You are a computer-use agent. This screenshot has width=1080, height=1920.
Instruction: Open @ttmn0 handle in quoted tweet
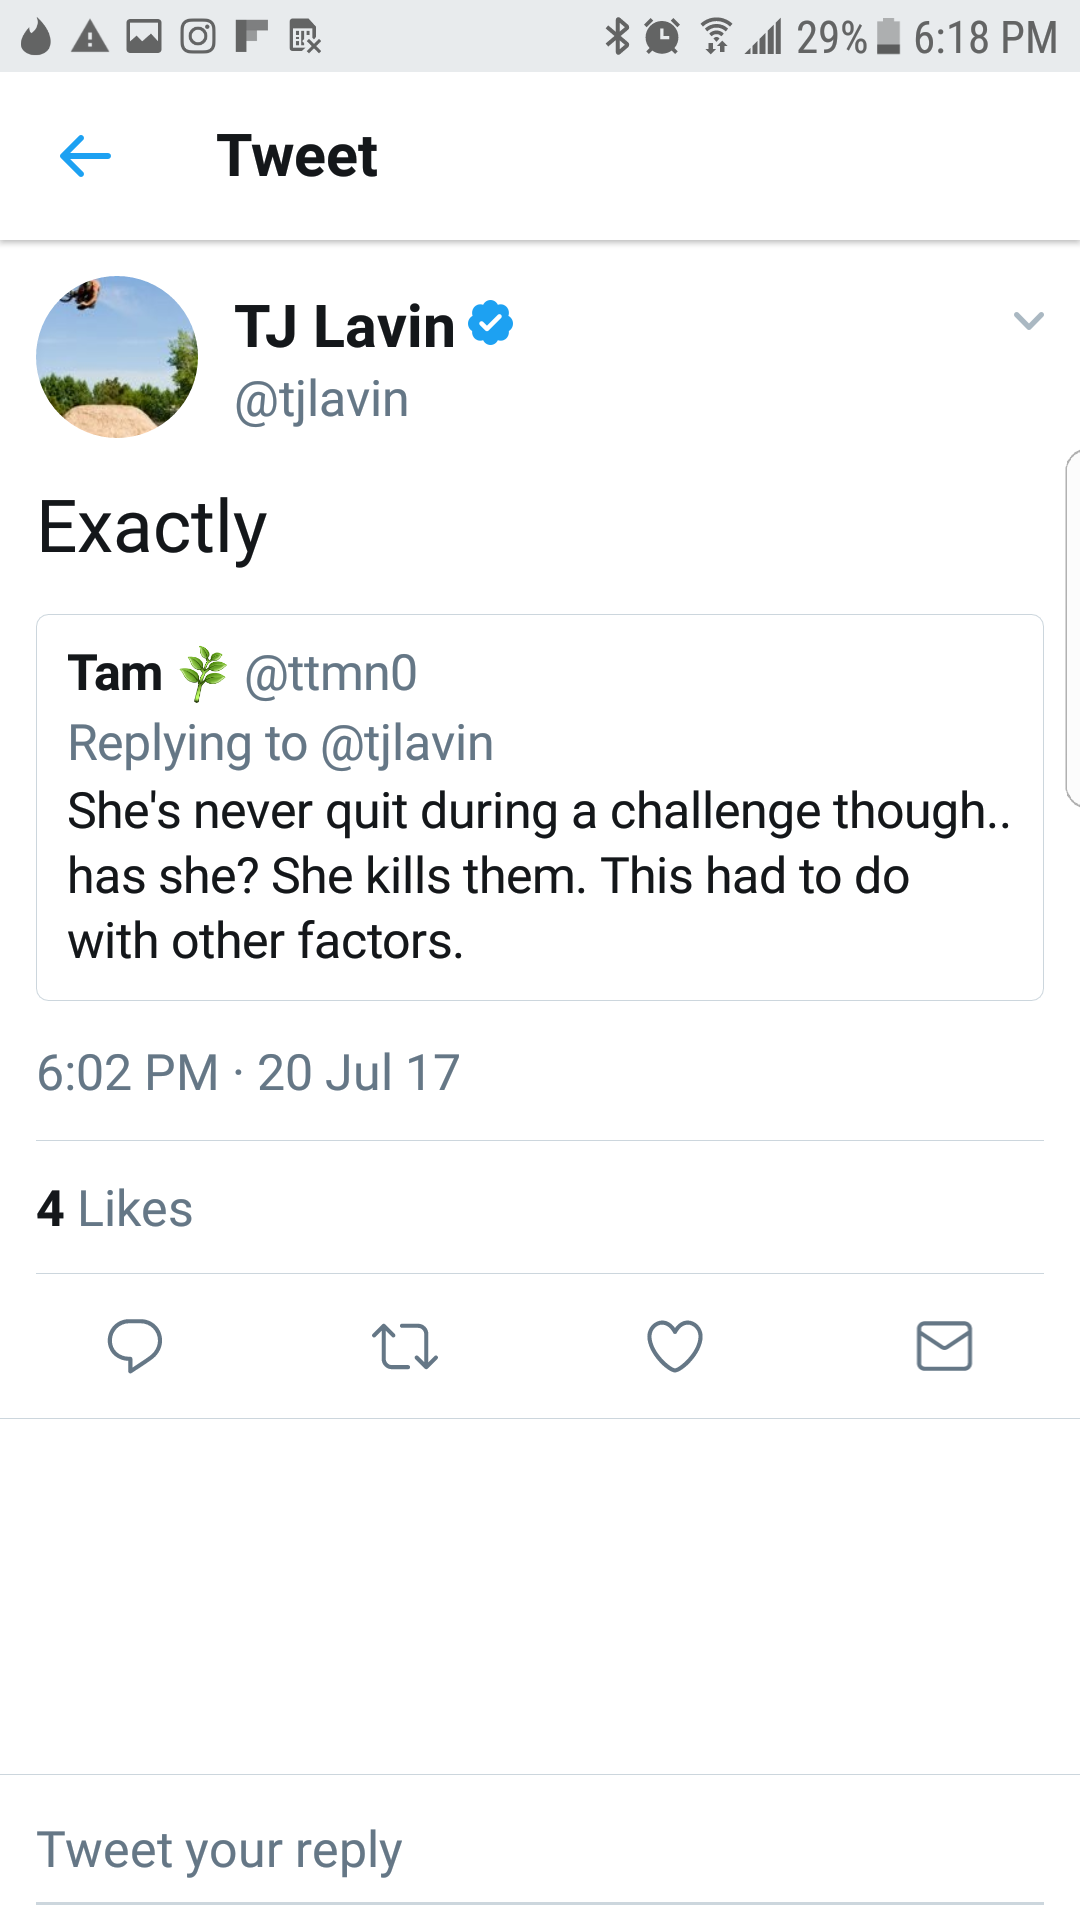(331, 673)
